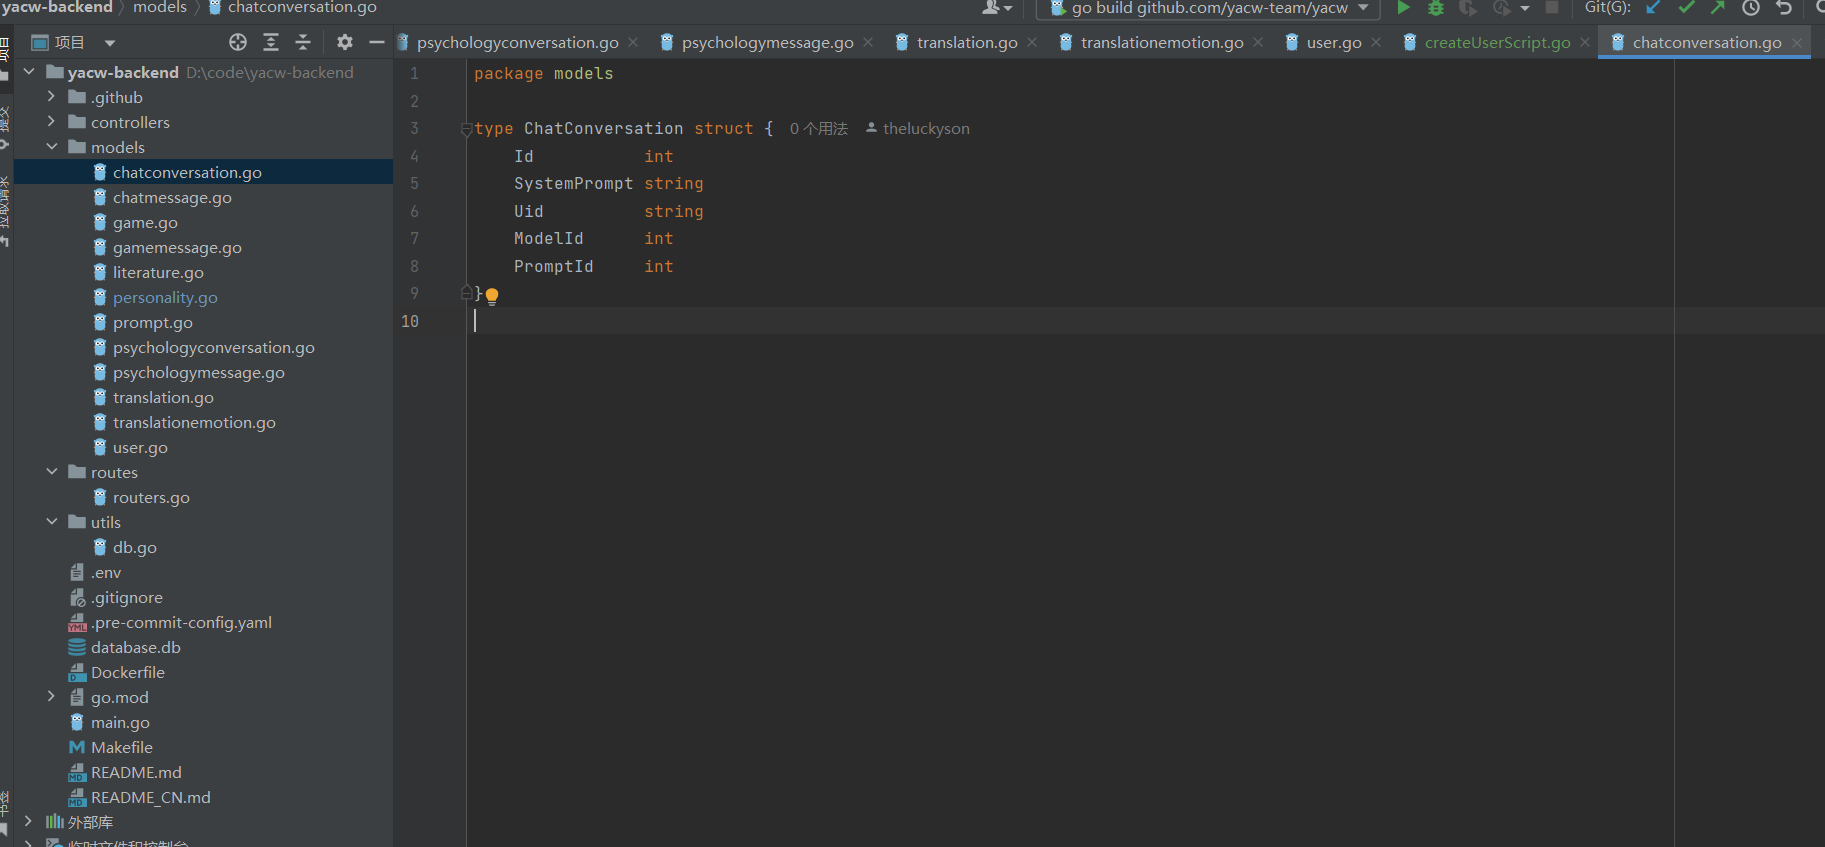Viewport: 1825px width, 847px height.
Task: Show Git history clock icon
Action: (1751, 8)
